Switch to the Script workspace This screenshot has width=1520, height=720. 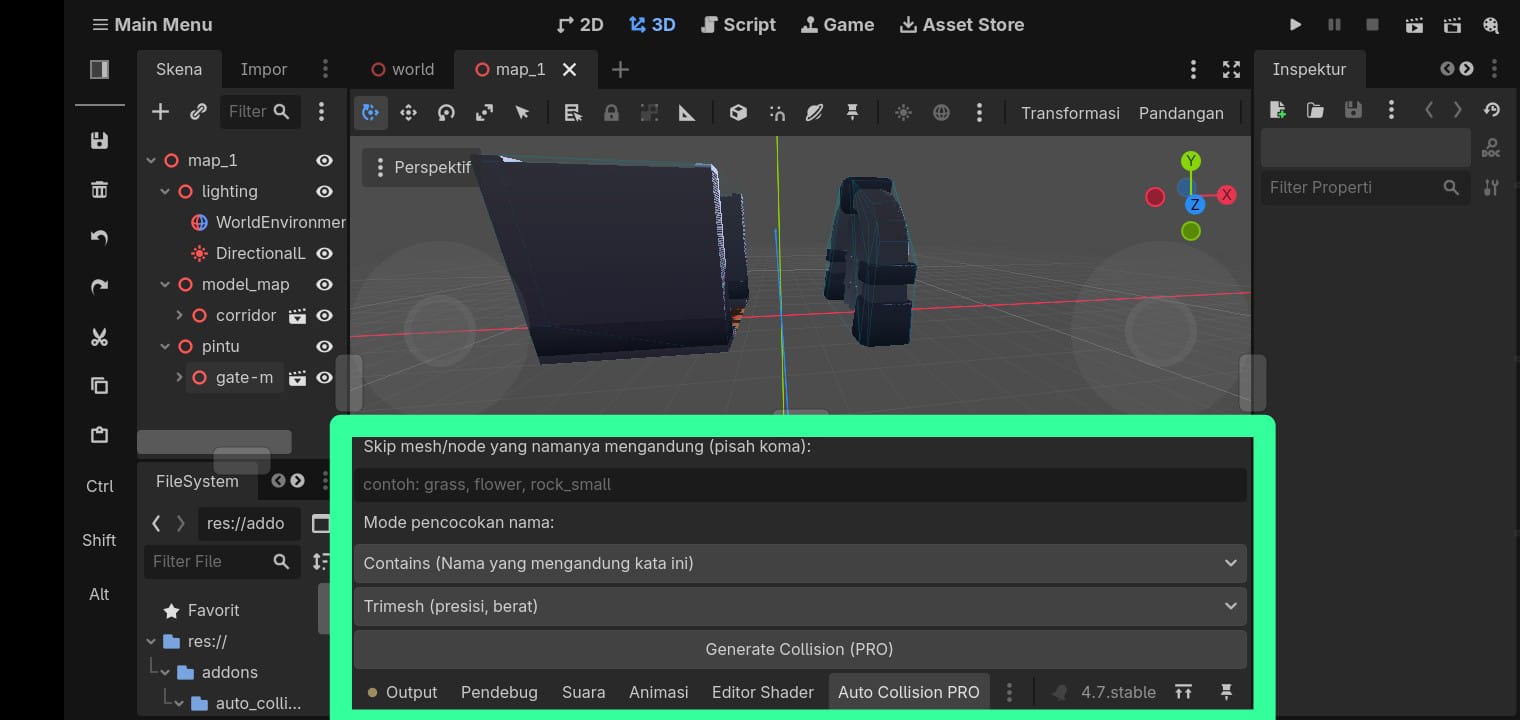point(738,25)
